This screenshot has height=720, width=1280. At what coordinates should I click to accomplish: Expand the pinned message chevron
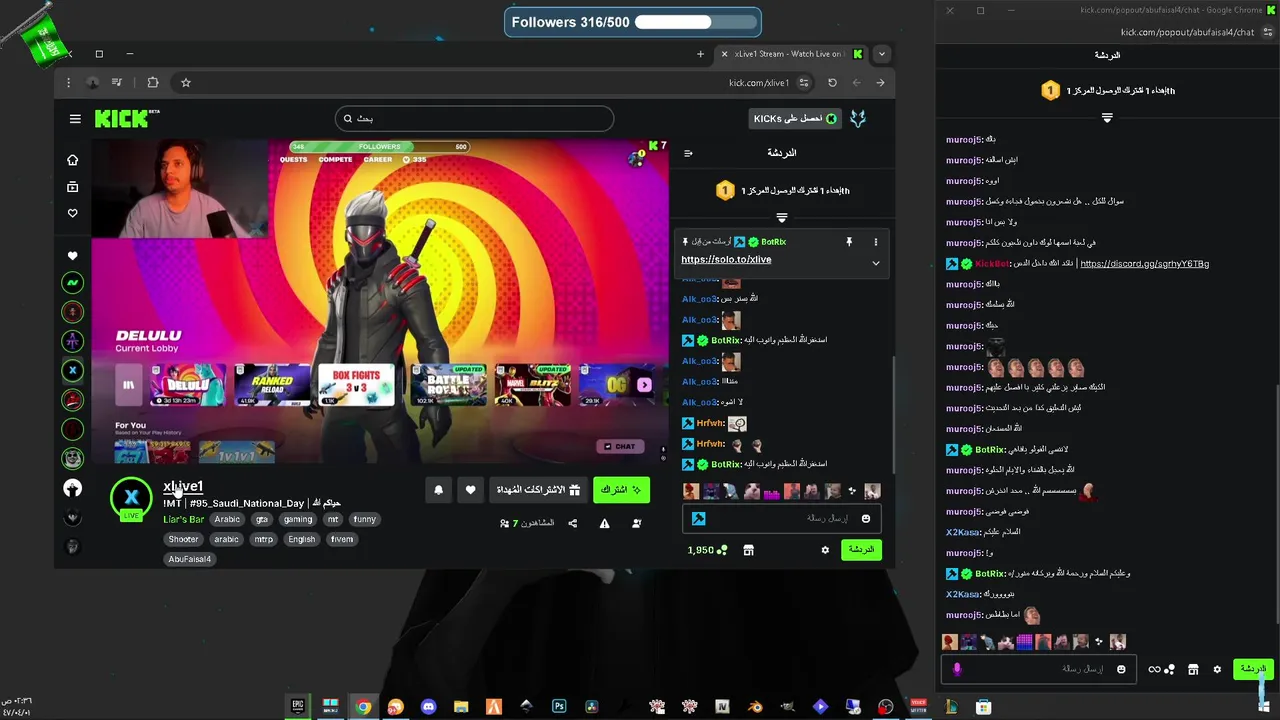point(875,263)
